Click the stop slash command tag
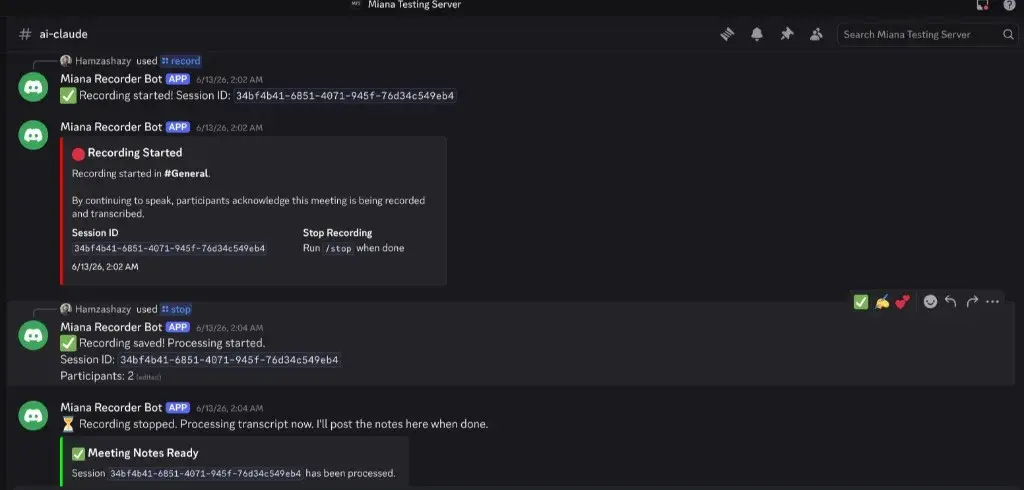Image resolution: width=1024 pixels, height=490 pixels. point(176,309)
